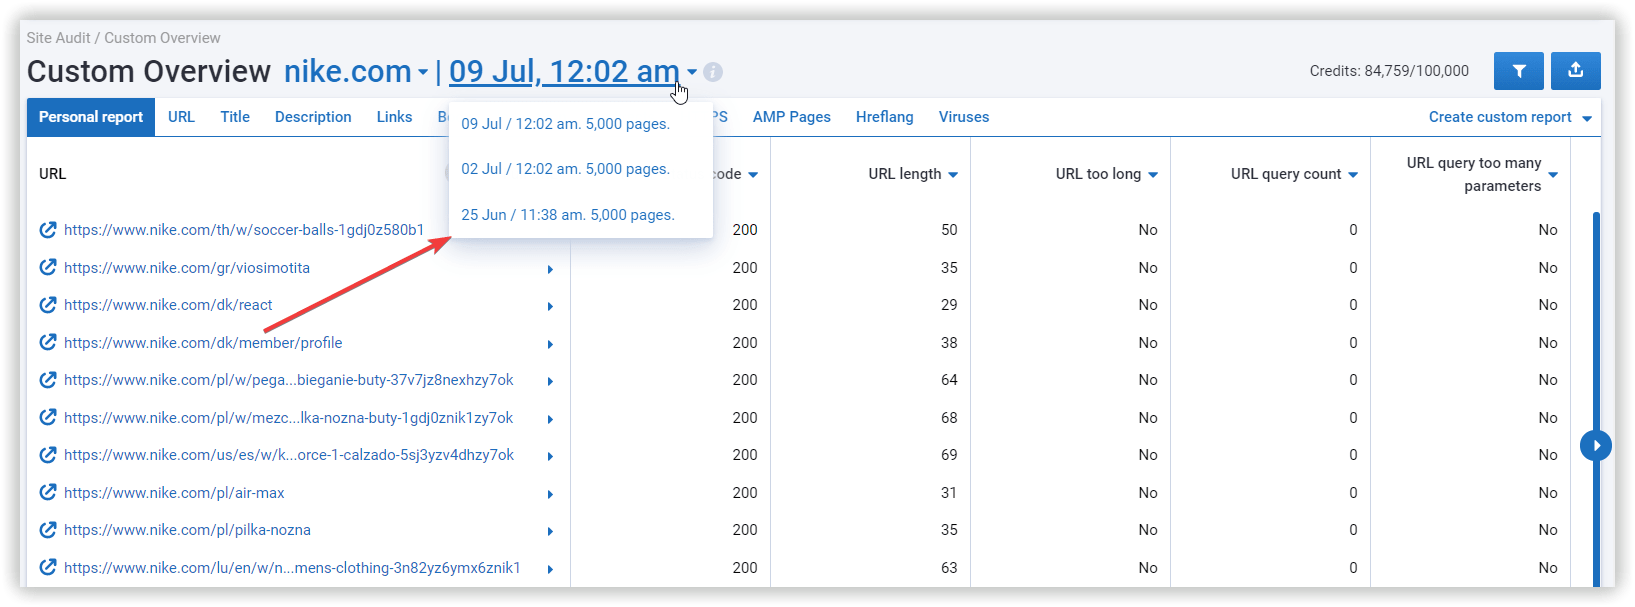Open external link icon for pl/air-max row
Screen dimensions: 1635x607
[47, 492]
